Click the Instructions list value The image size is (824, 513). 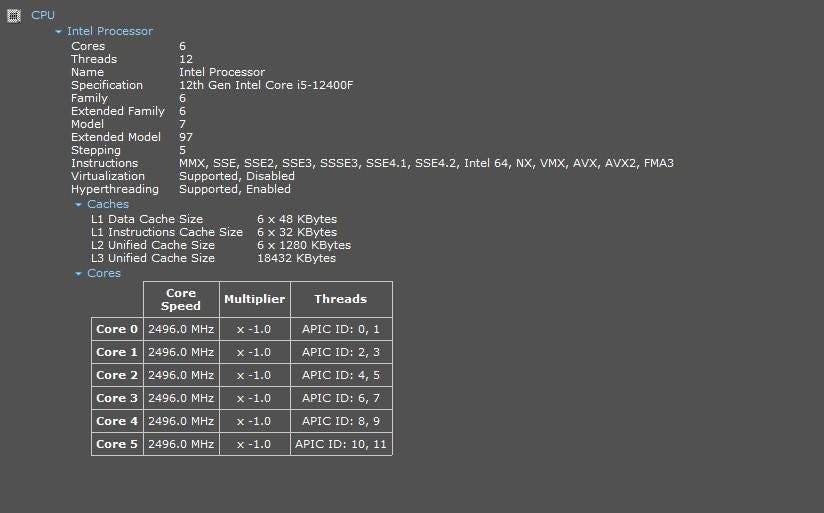(426, 163)
